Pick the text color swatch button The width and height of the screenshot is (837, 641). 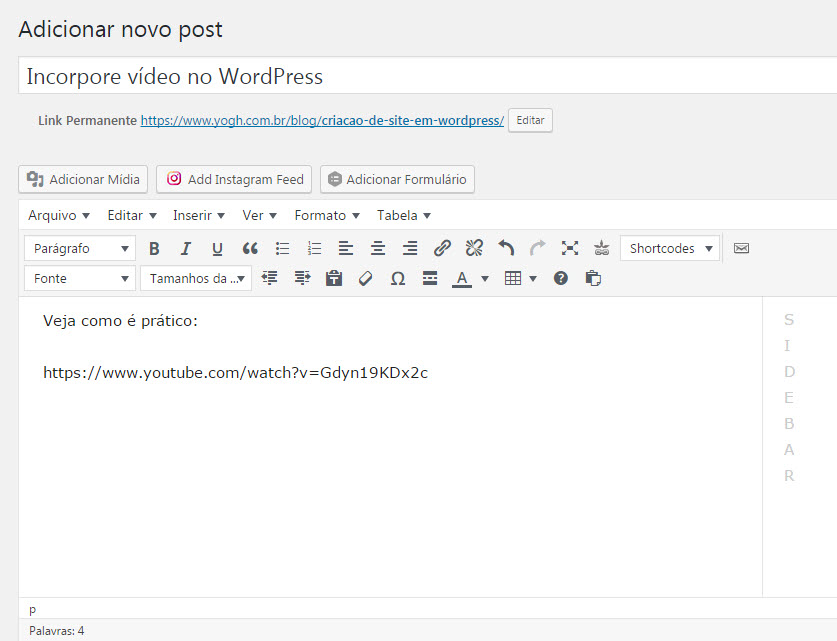click(461, 278)
